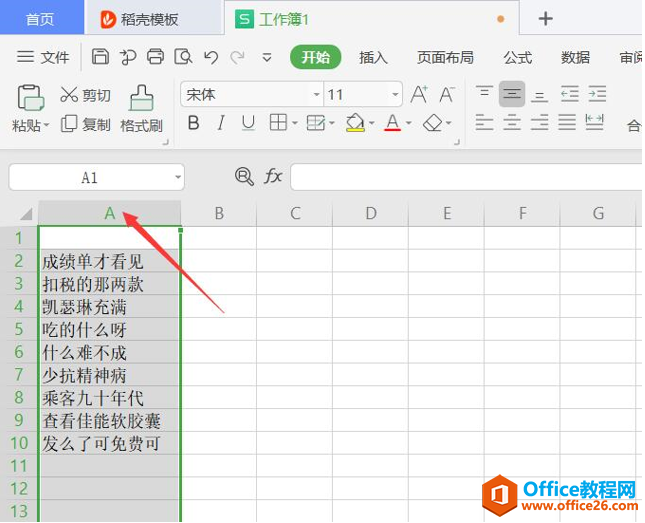Open the Name Box dropdown arrow
Image resolution: width=645 pixels, height=523 pixels.
click(x=178, y=177)
